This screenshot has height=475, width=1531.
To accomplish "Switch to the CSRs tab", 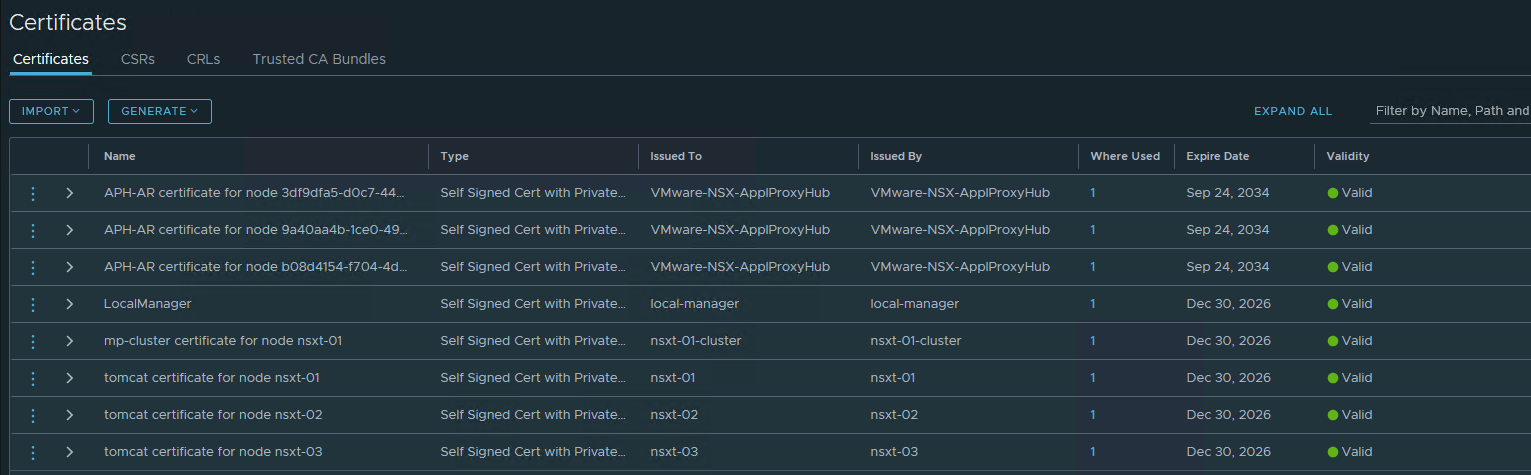I will (x=137, y=59).
